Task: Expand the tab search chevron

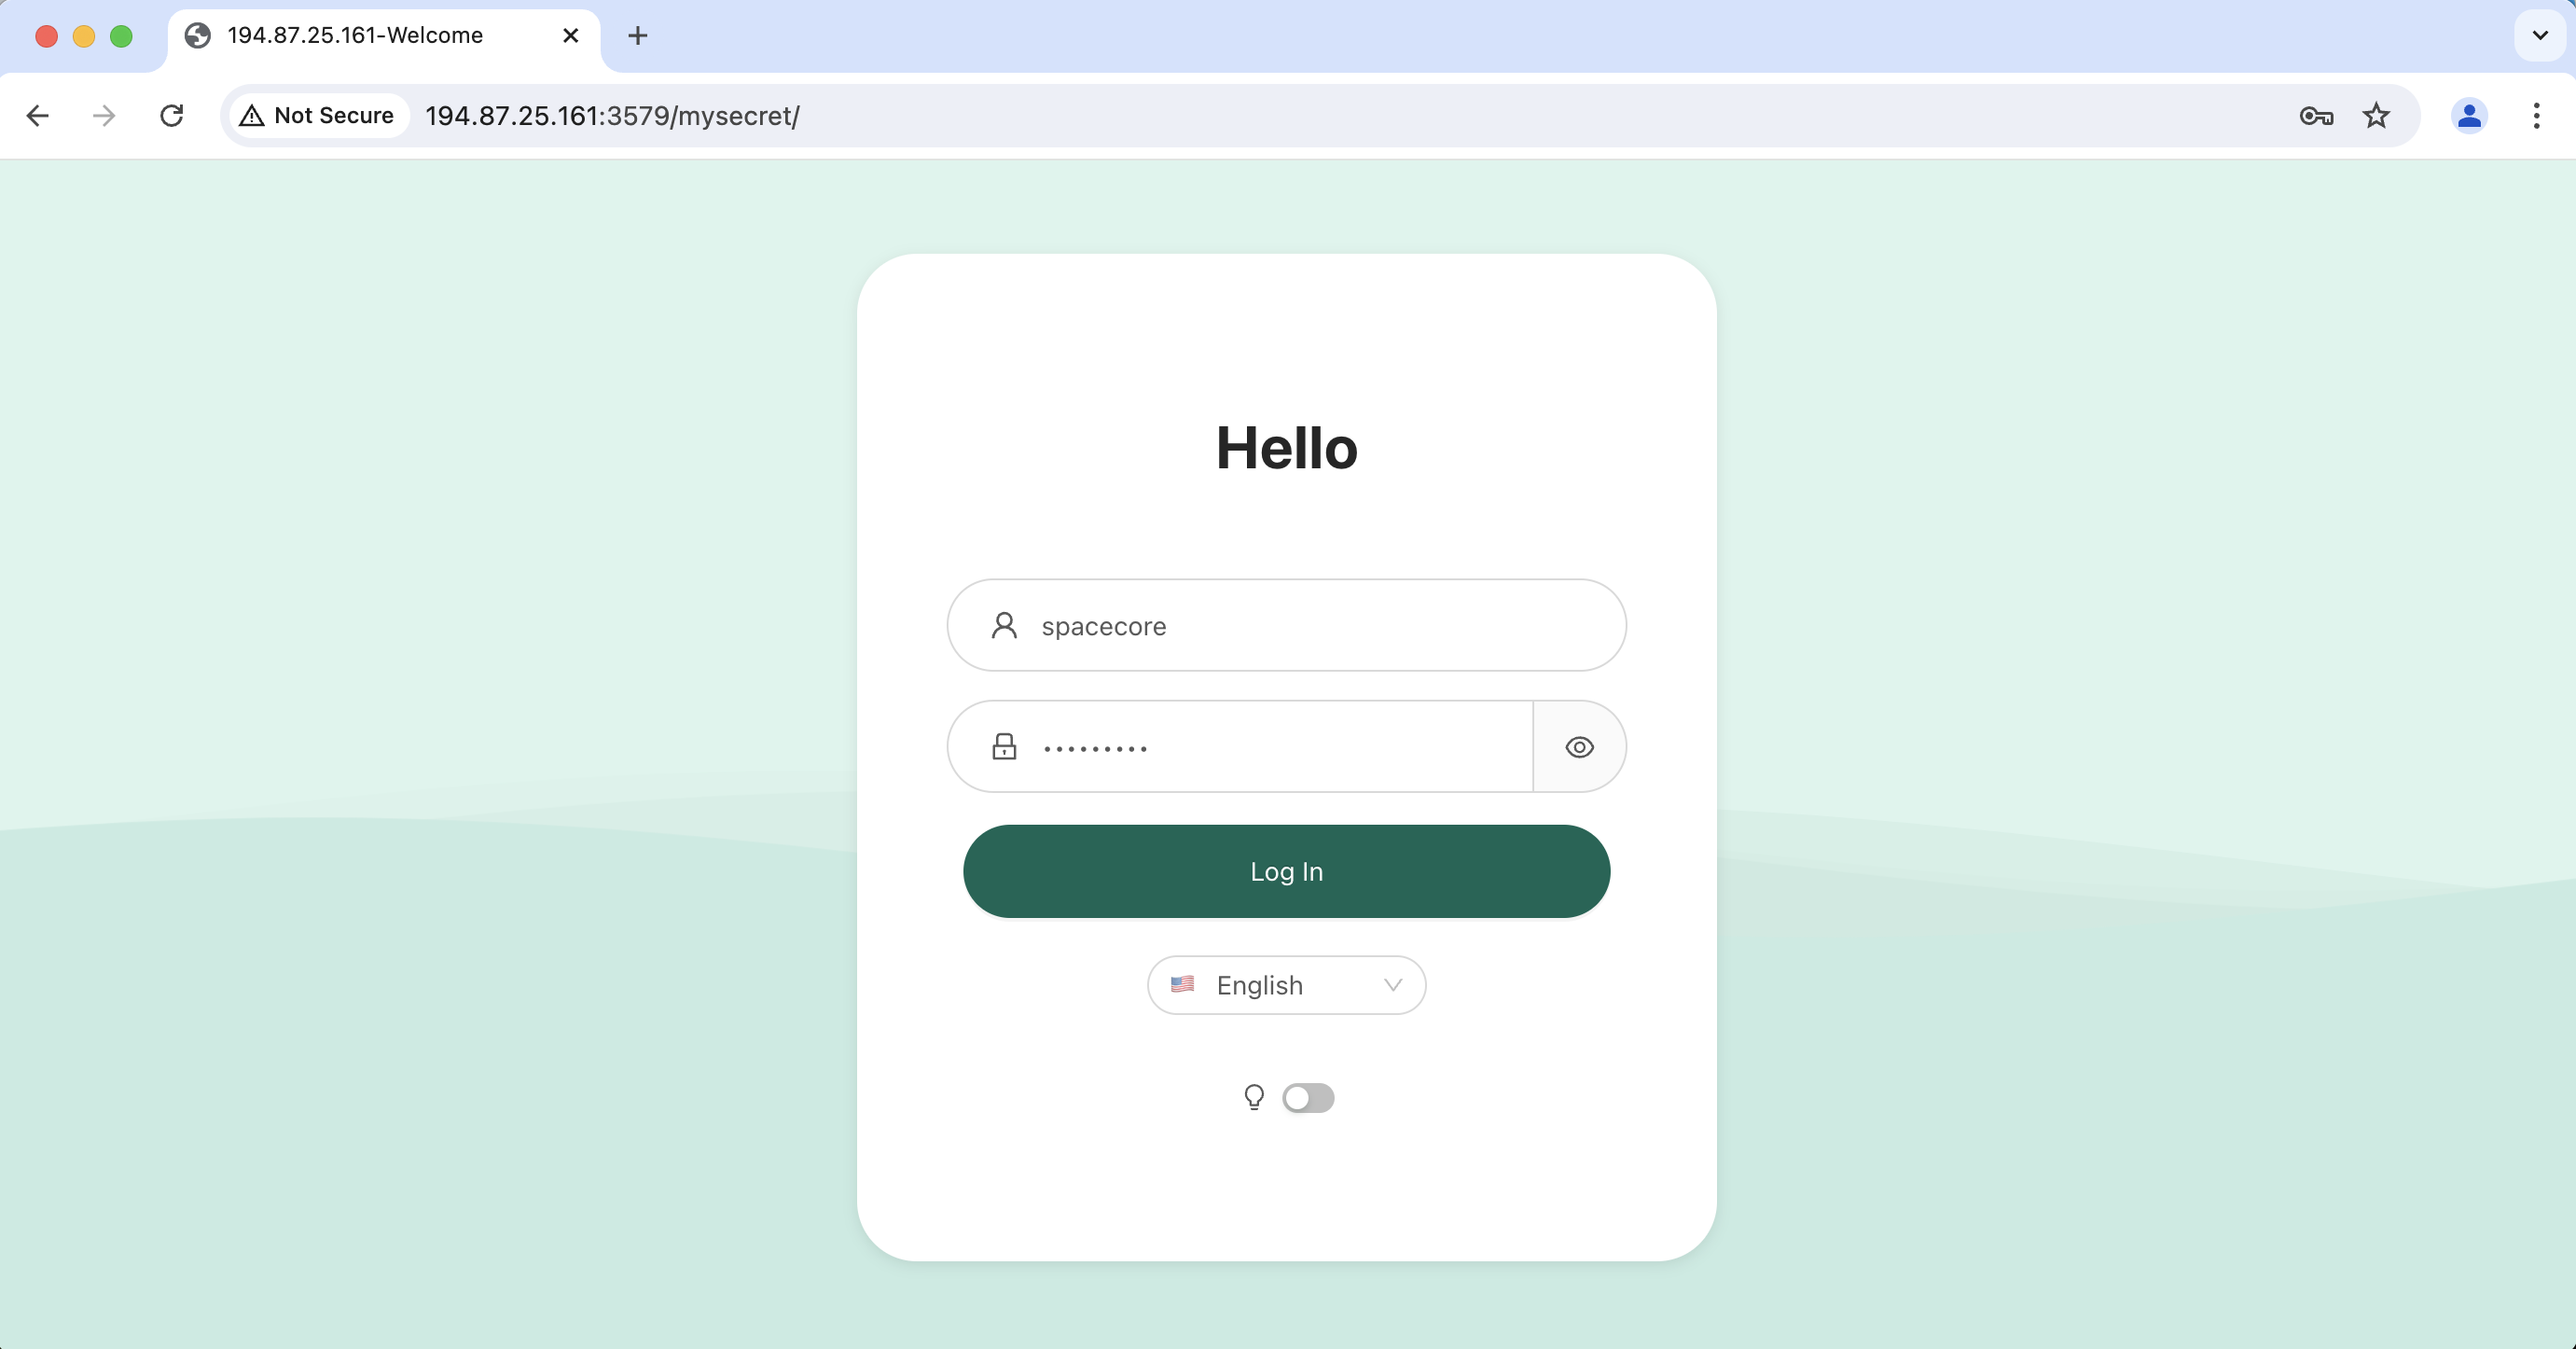Action: pyautogui.click(x=2539, y=36)
